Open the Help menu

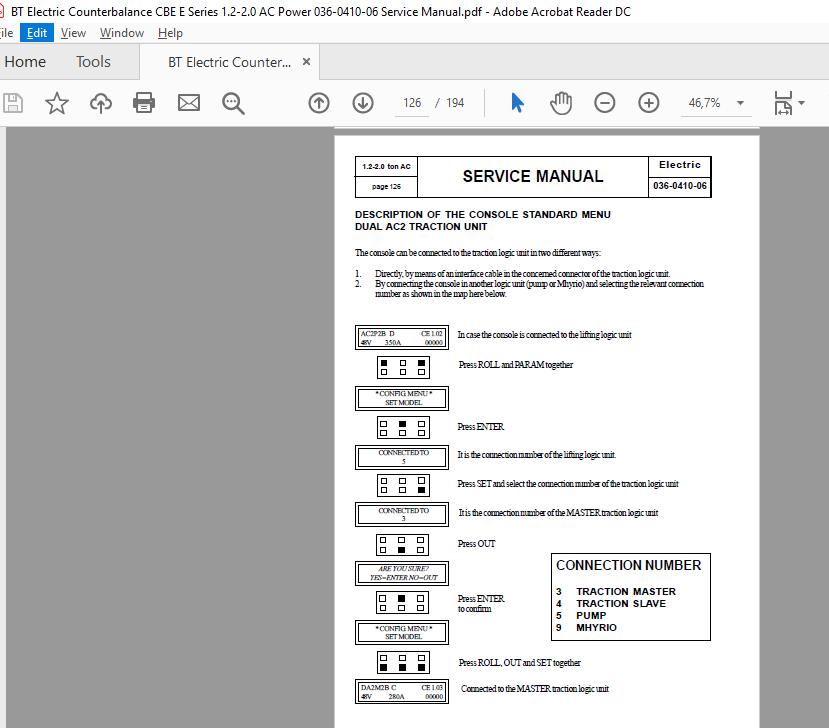coord(170,33)
